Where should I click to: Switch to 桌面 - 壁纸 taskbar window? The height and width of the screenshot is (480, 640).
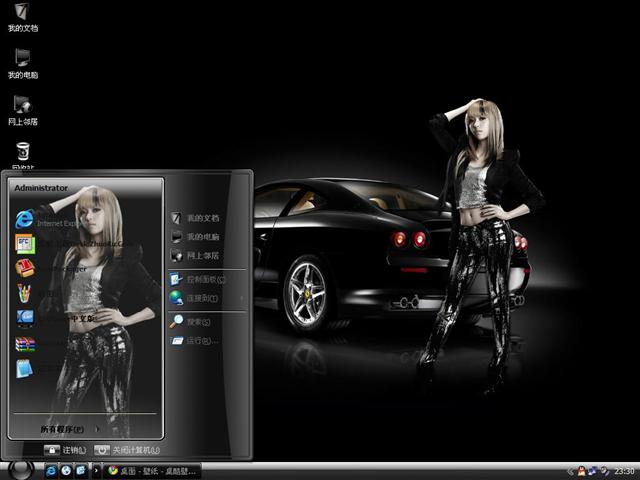[152, 470]
